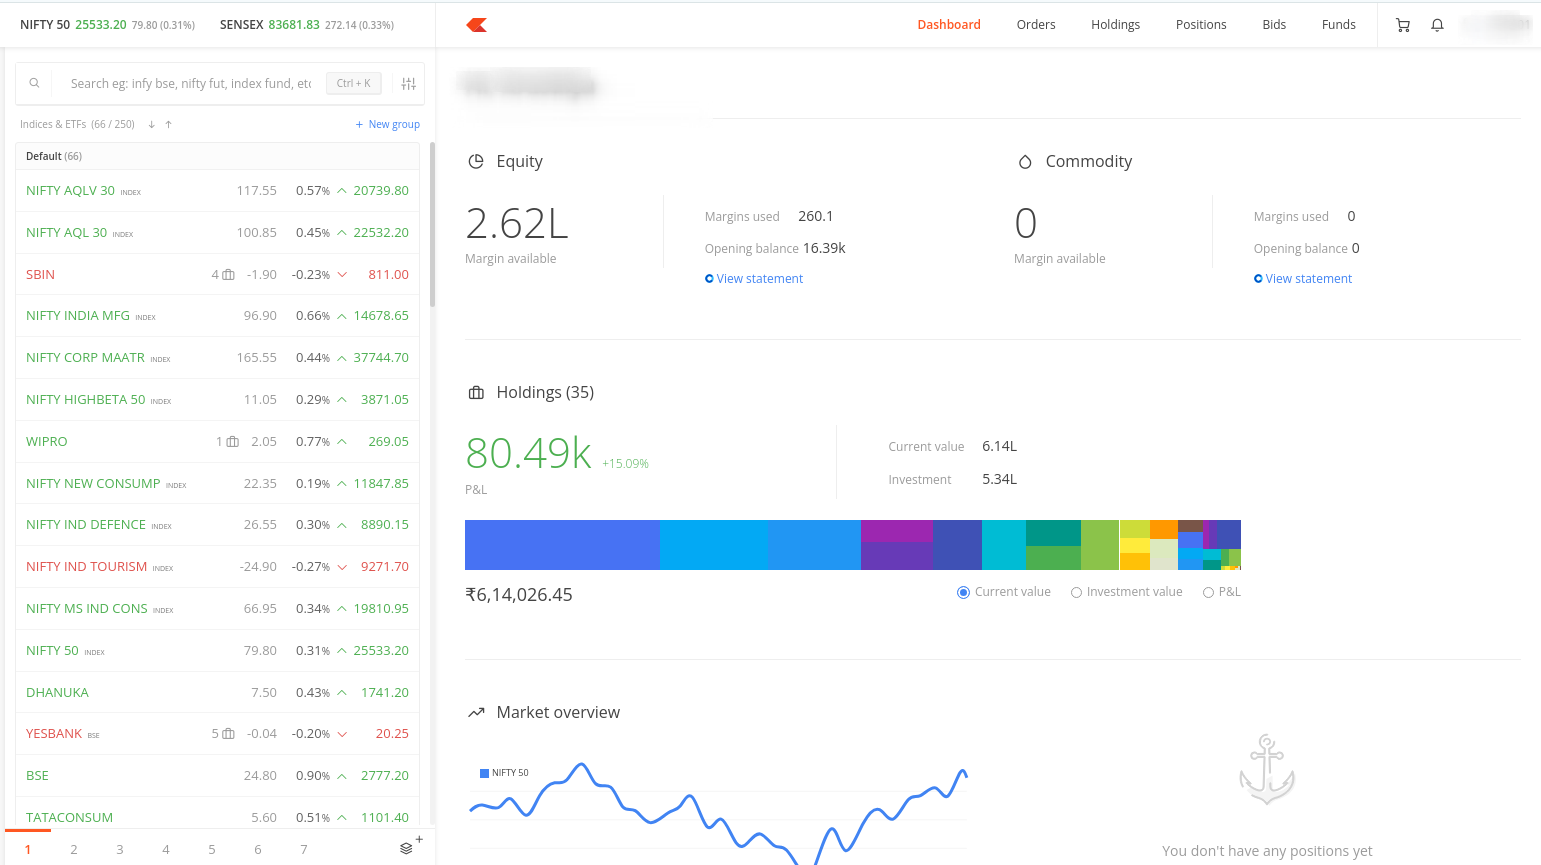Select the NIFTY AQL 30 row
Viewport: 1541px width, 865px height.
[217, 233]
